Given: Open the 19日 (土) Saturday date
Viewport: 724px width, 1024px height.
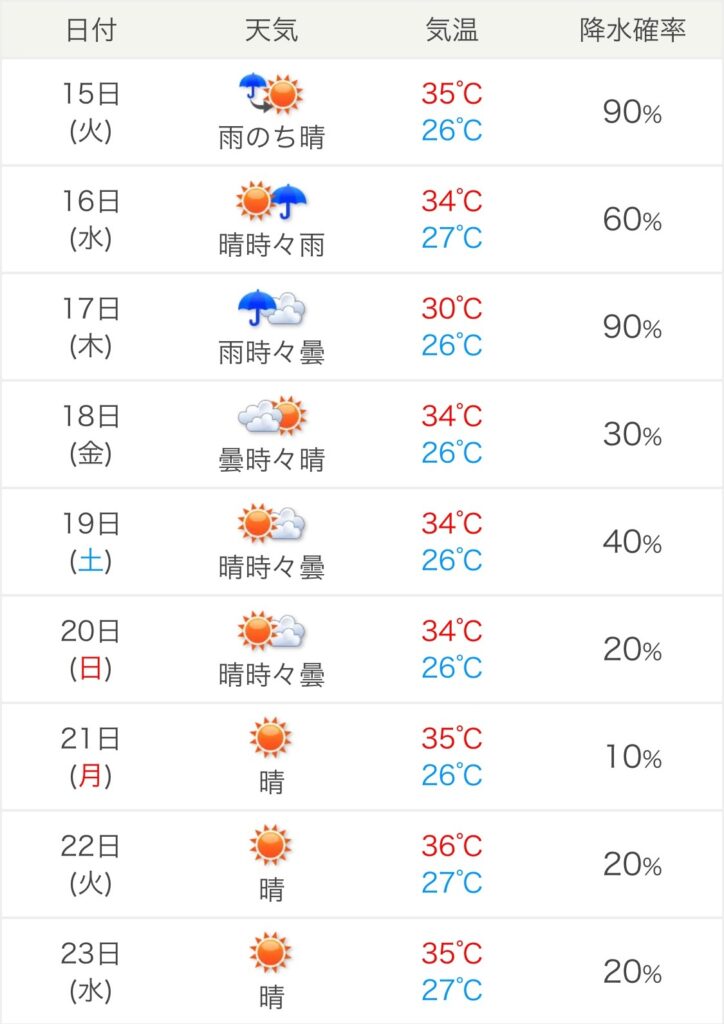Looking at the screenshot, I should tap(91, 541).
